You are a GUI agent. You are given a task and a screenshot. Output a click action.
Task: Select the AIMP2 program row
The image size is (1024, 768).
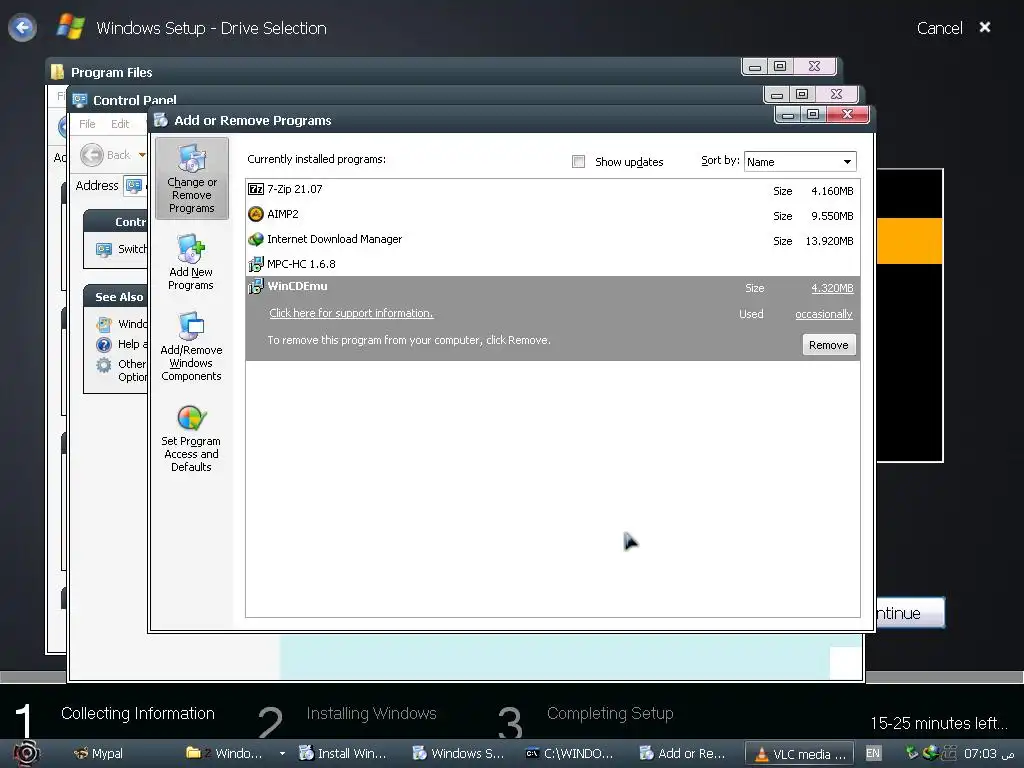pyautogui.click(x=552, y=215)
